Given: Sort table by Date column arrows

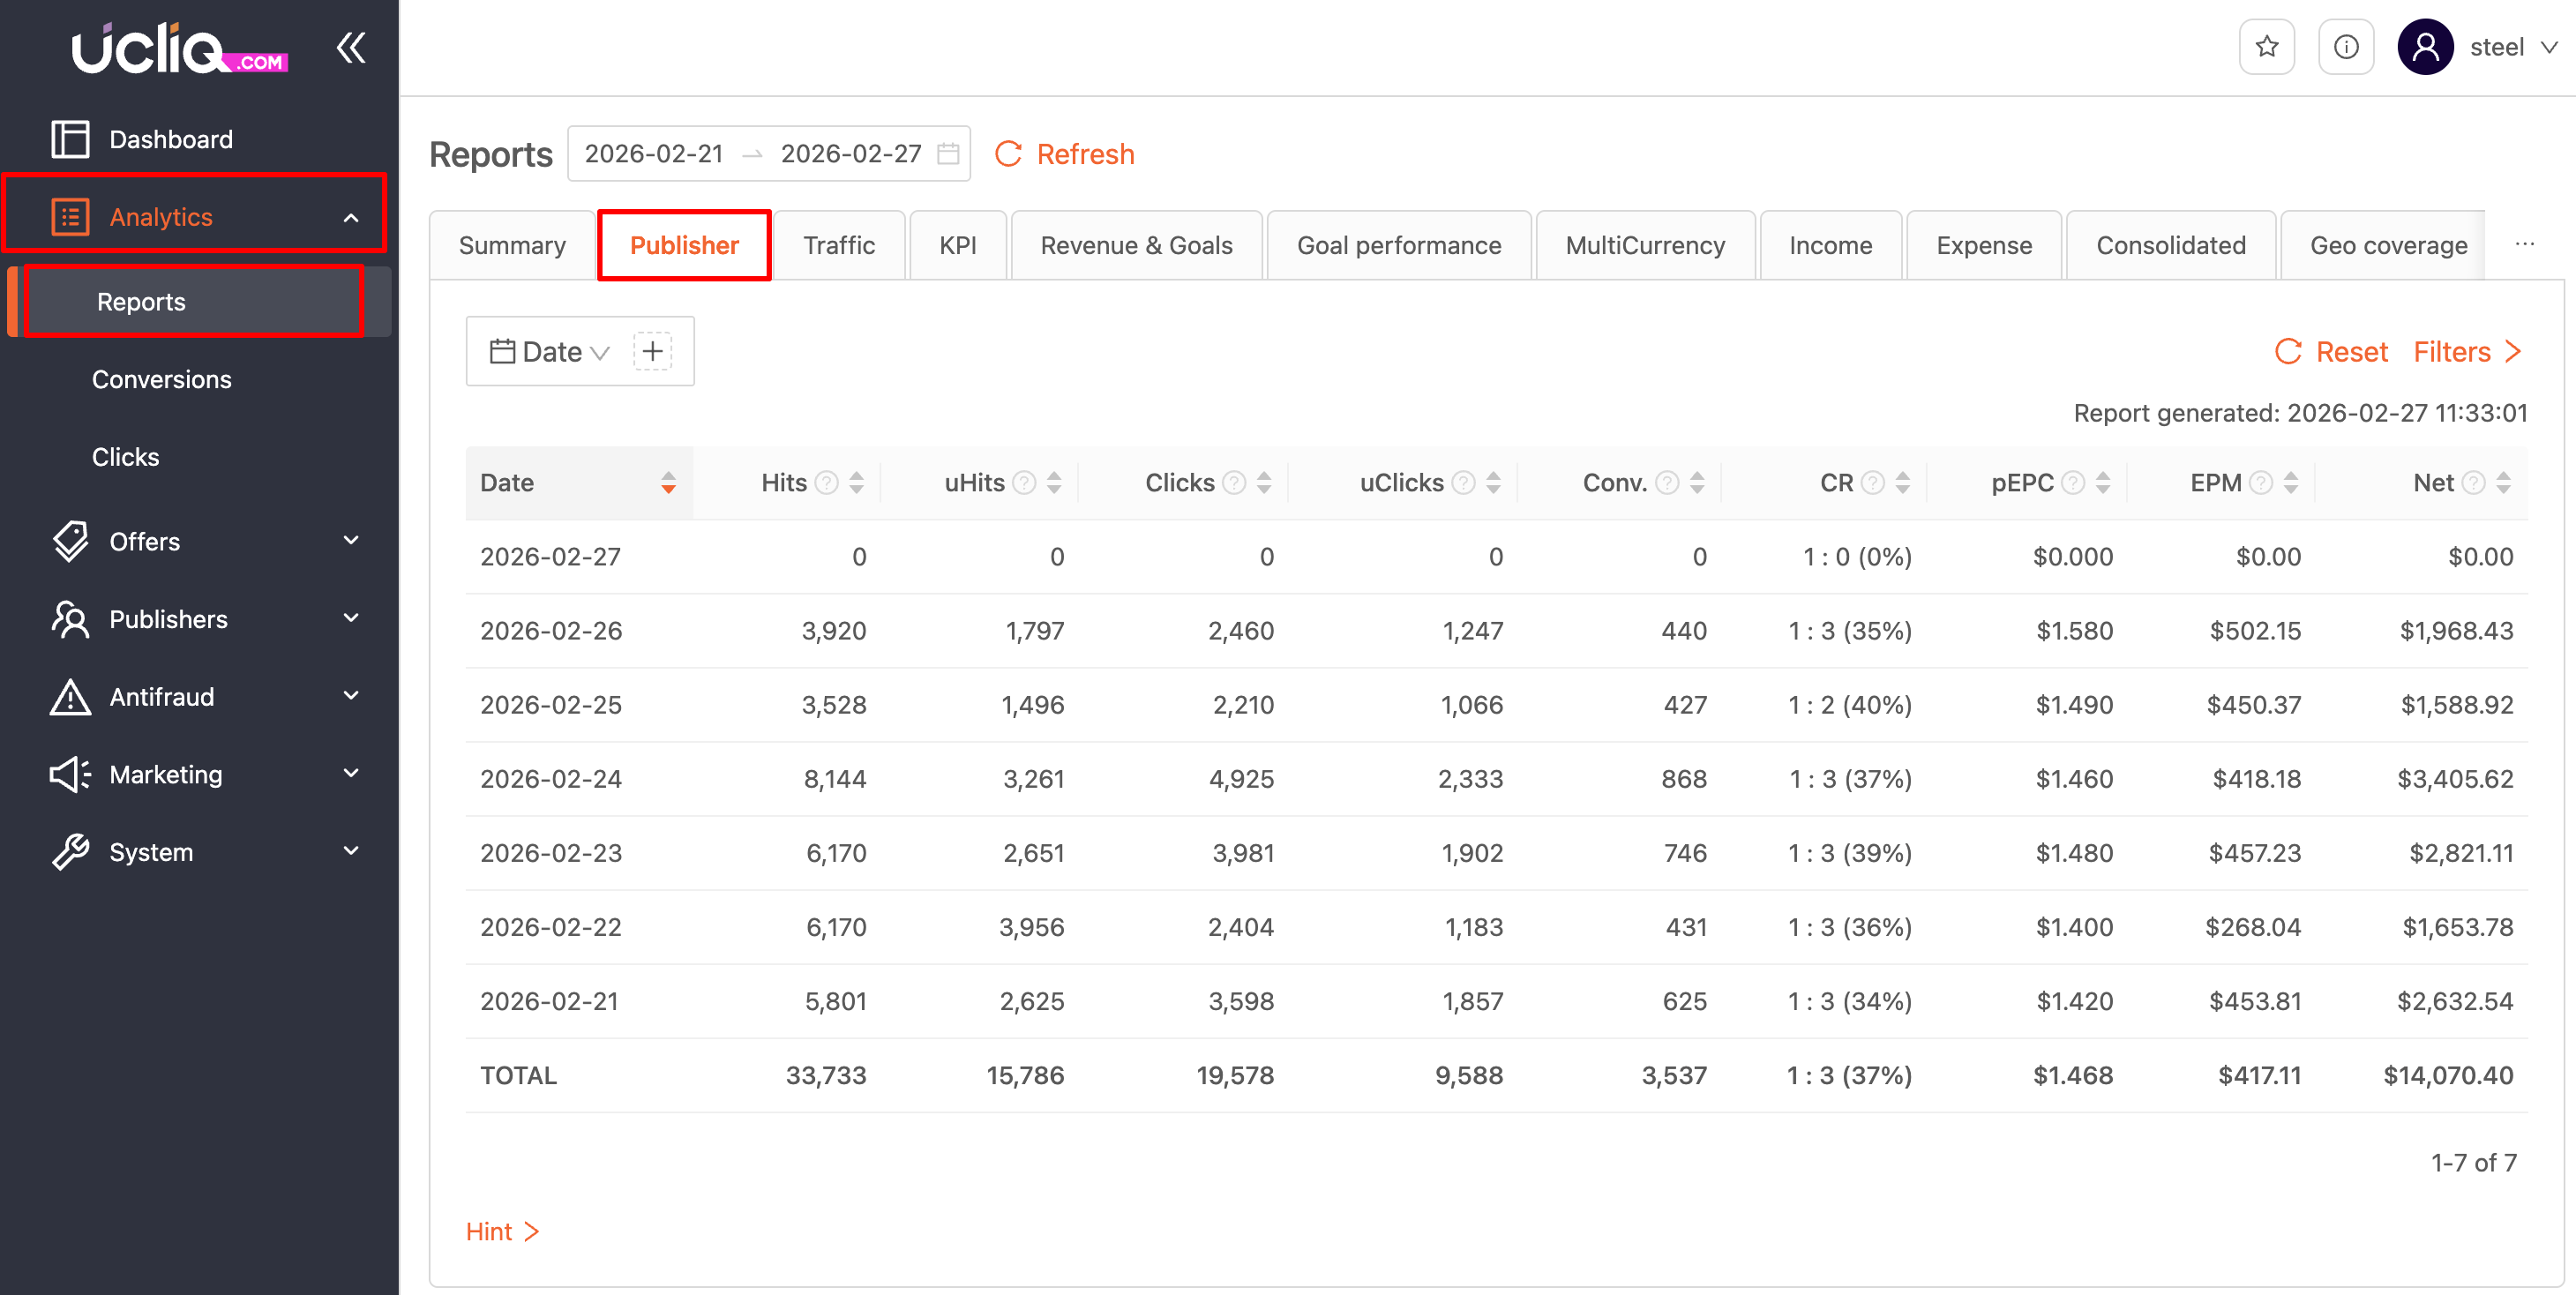Looking at the screenshot, I should 668,483.
